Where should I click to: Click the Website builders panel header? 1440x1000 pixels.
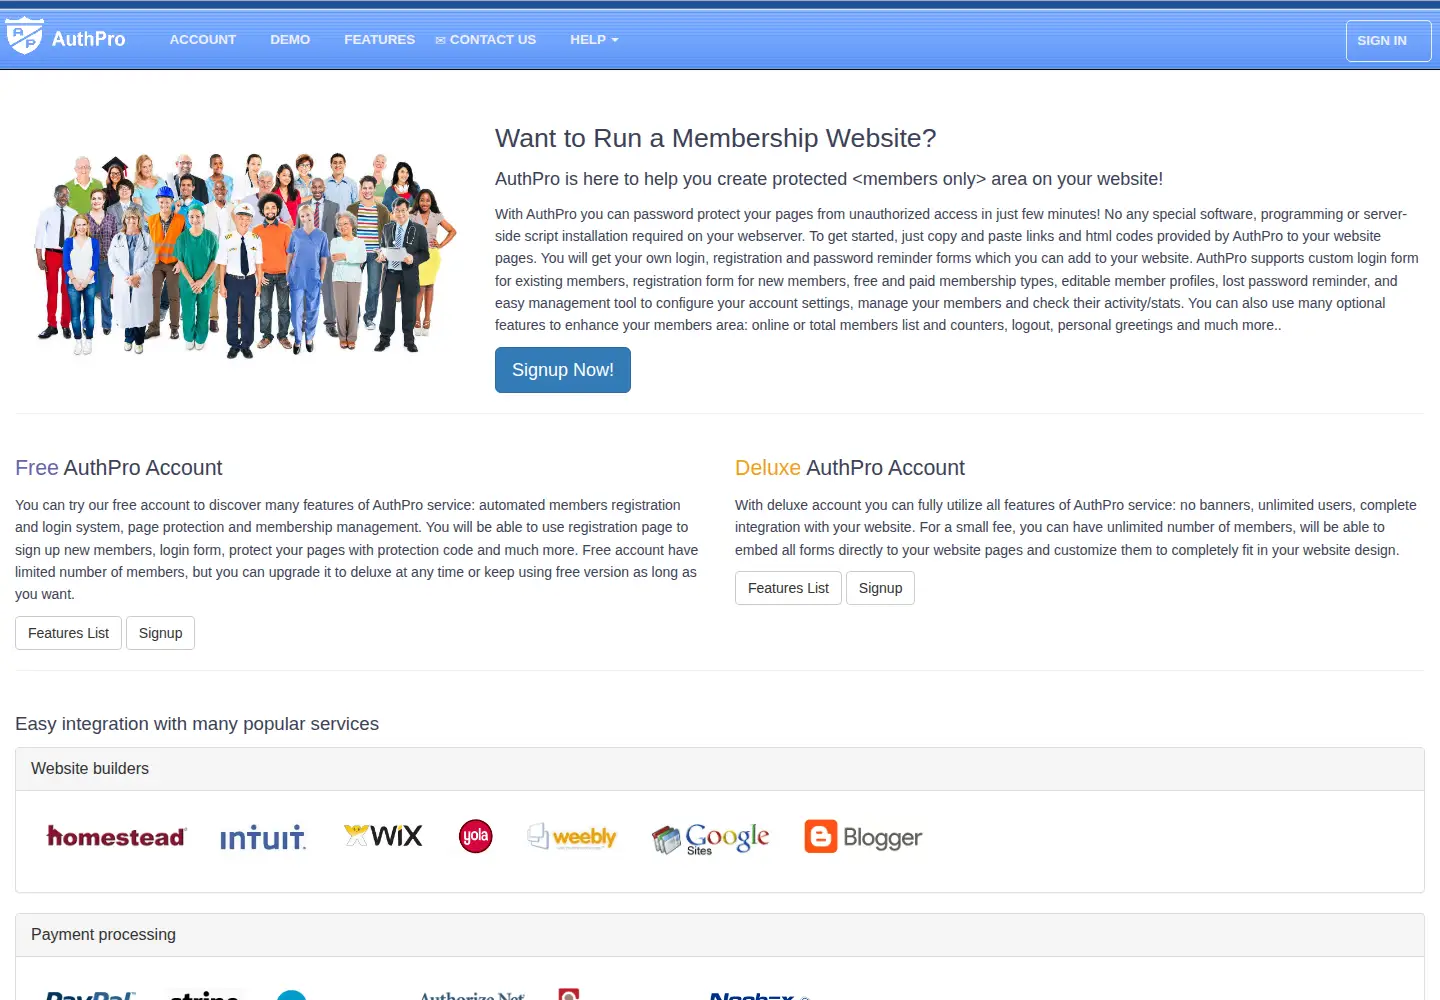(x=720, y=769)
